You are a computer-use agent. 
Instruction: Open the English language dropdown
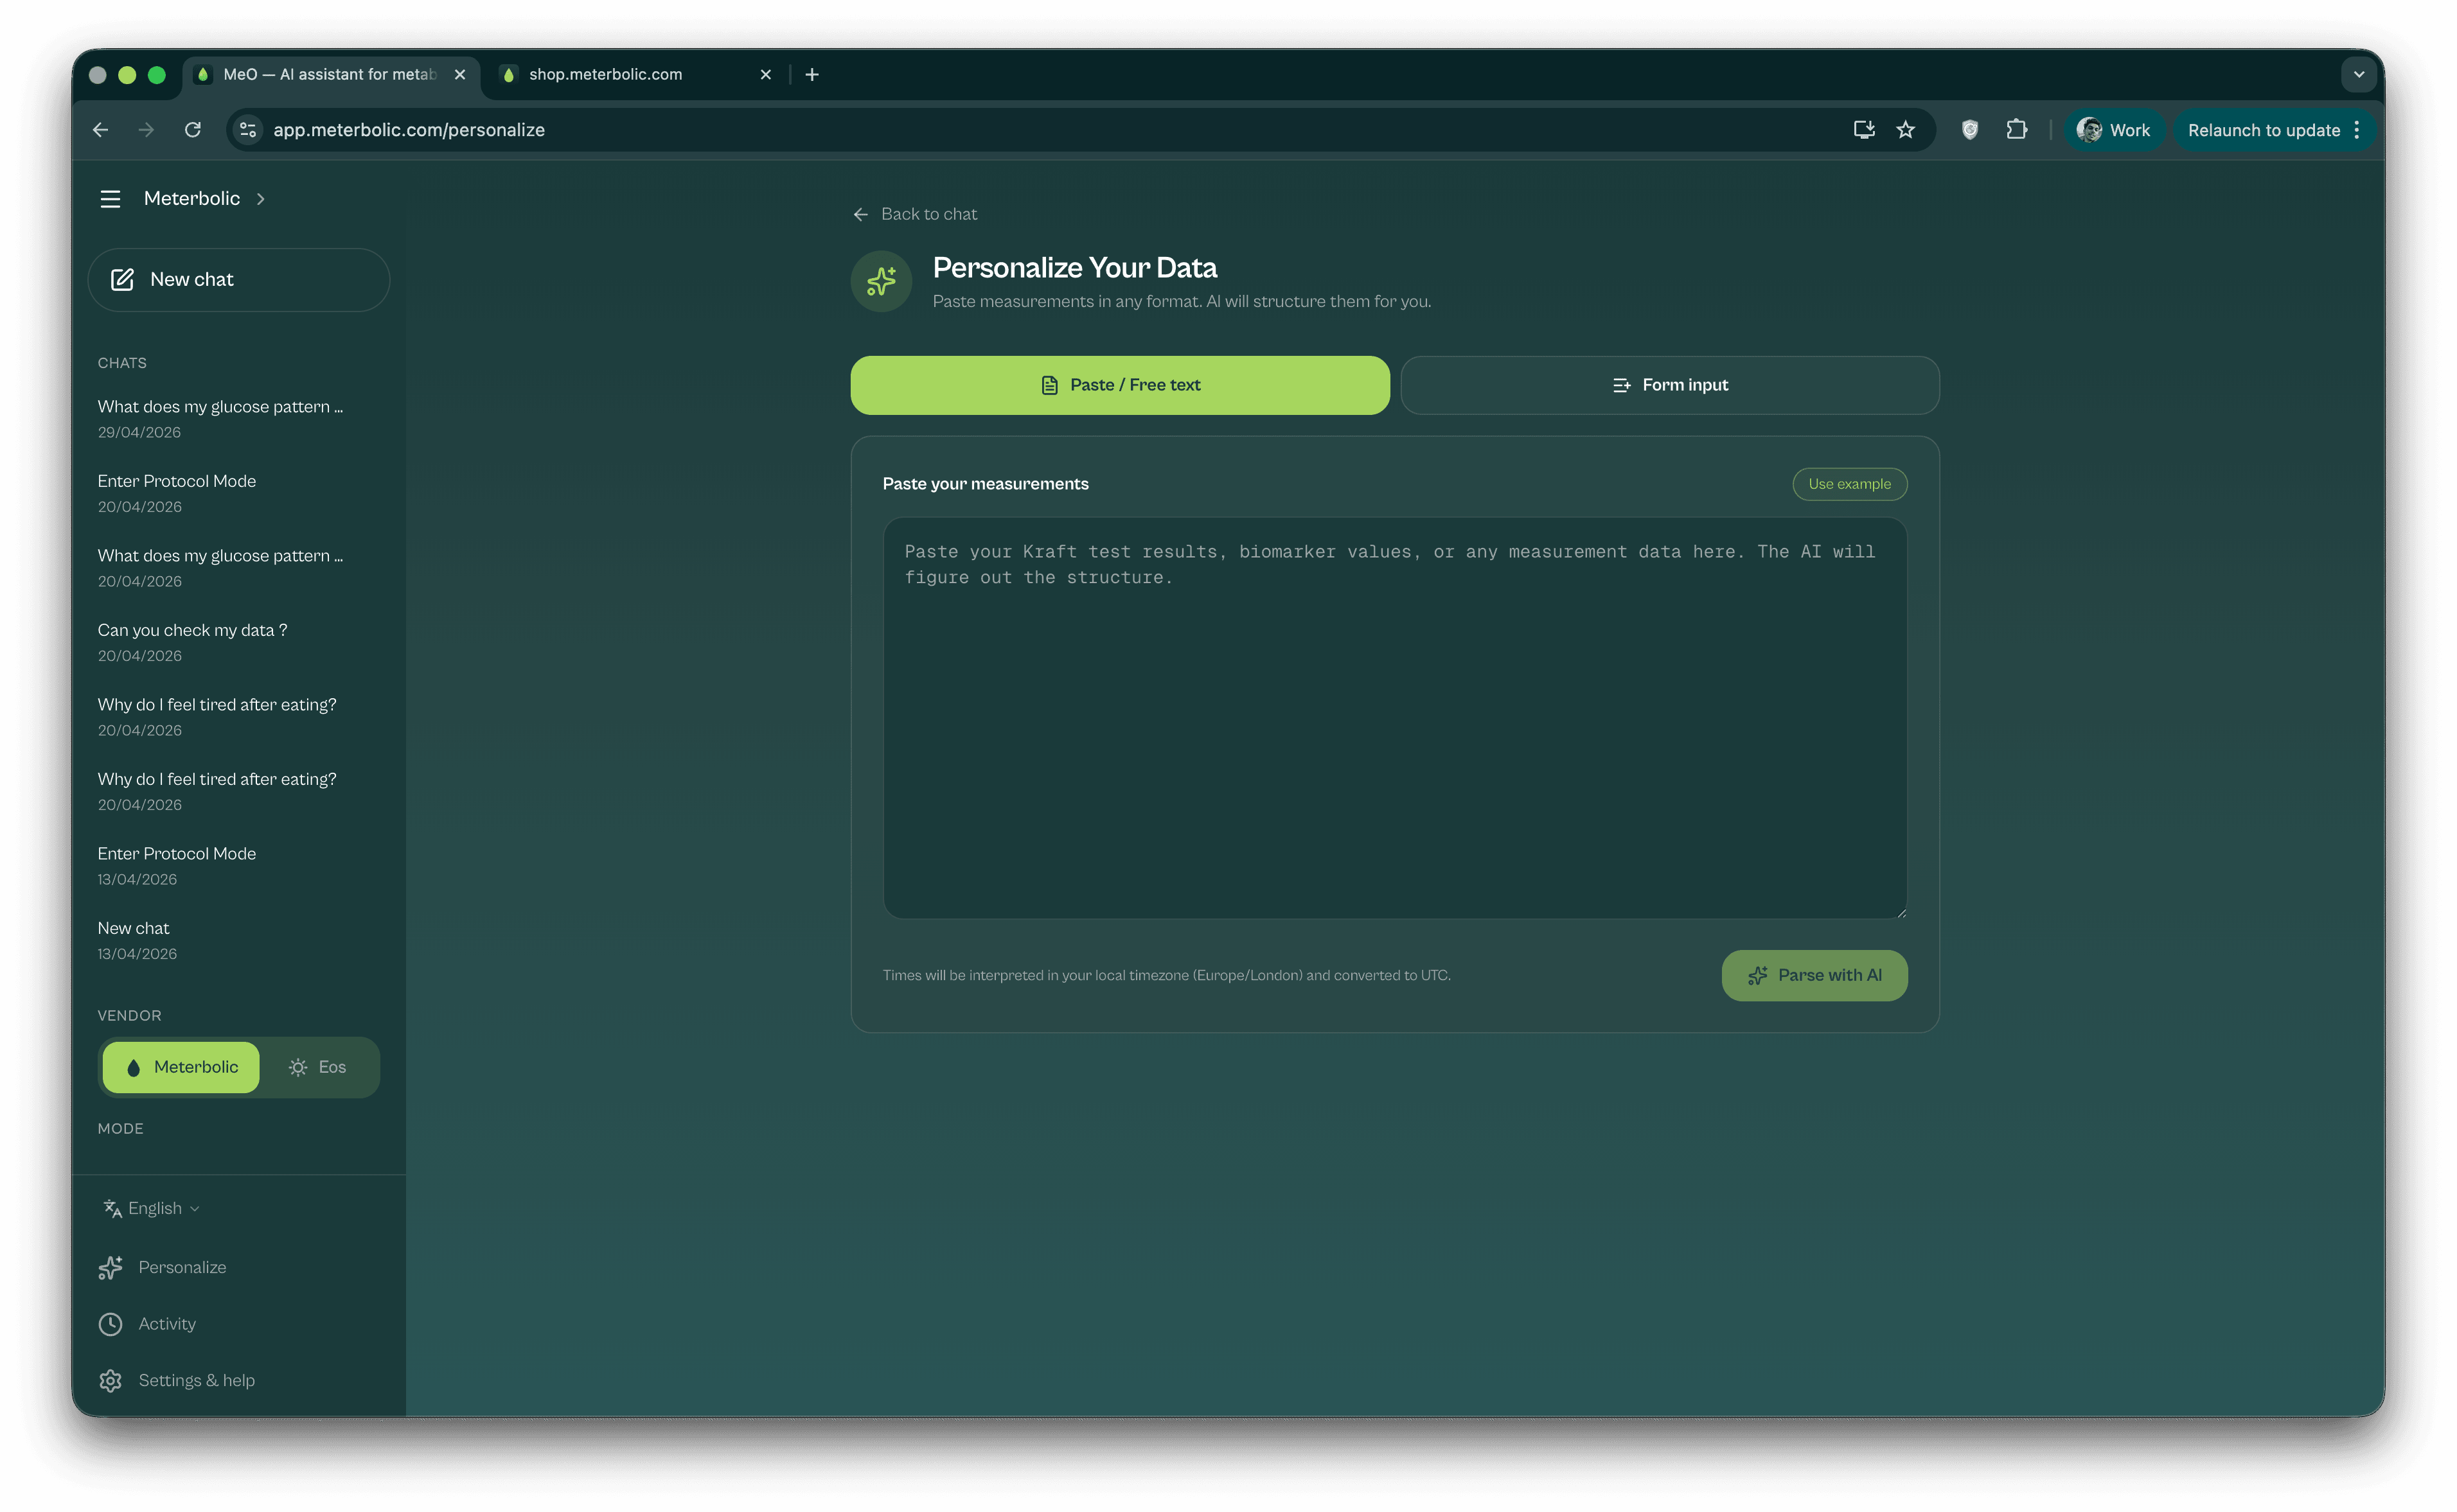152,1208
